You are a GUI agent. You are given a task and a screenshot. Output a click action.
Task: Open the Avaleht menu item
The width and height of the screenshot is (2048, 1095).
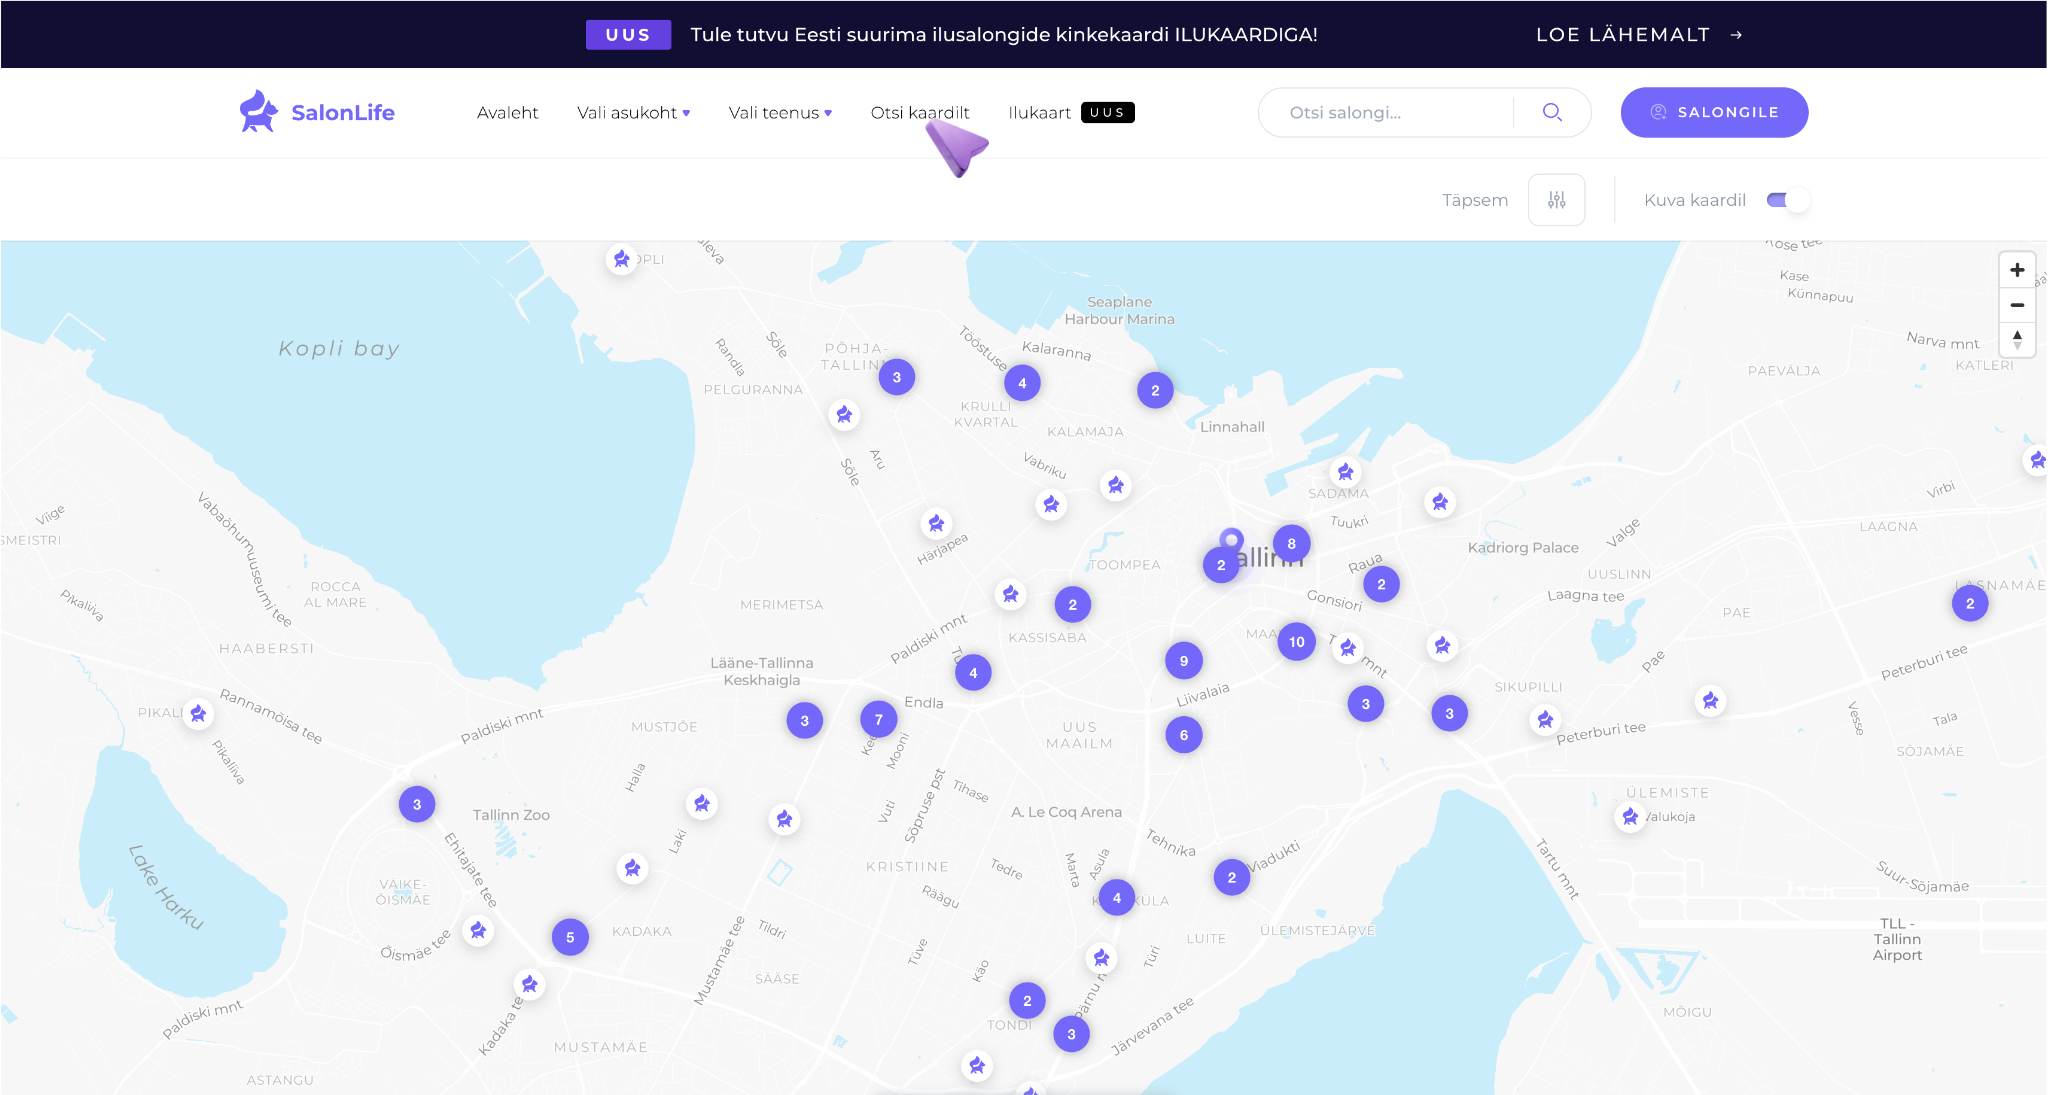(507, 113)
